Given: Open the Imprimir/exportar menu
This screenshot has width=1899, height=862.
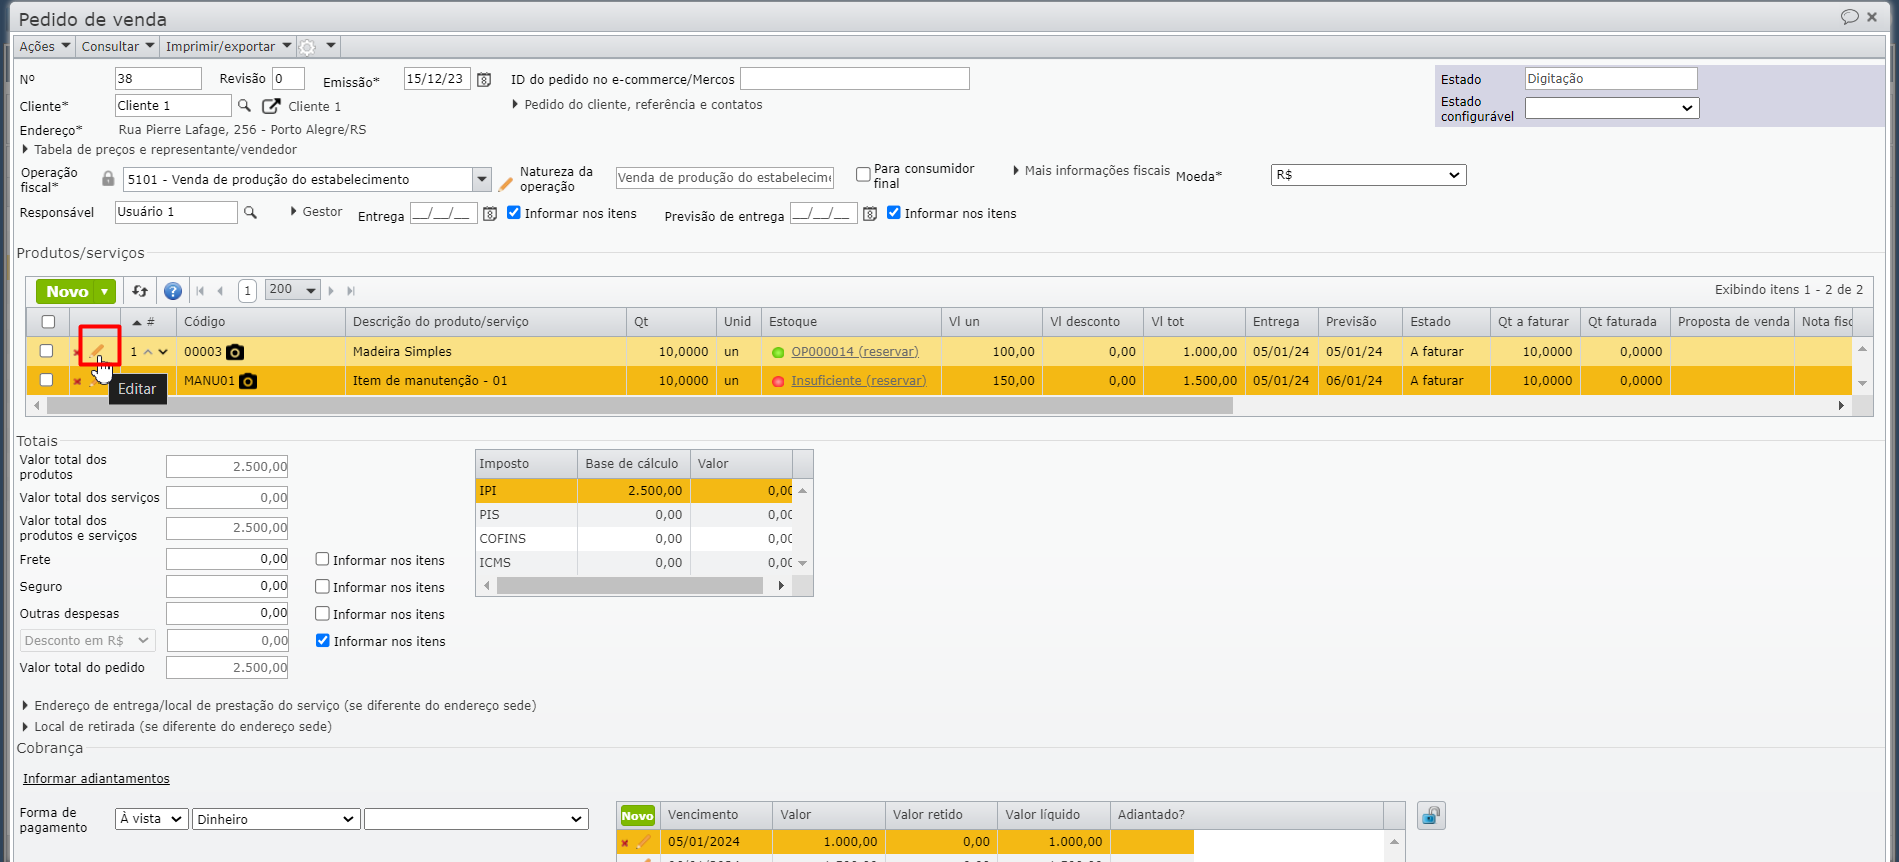Looking at the screenshot, I should [228, 46].
